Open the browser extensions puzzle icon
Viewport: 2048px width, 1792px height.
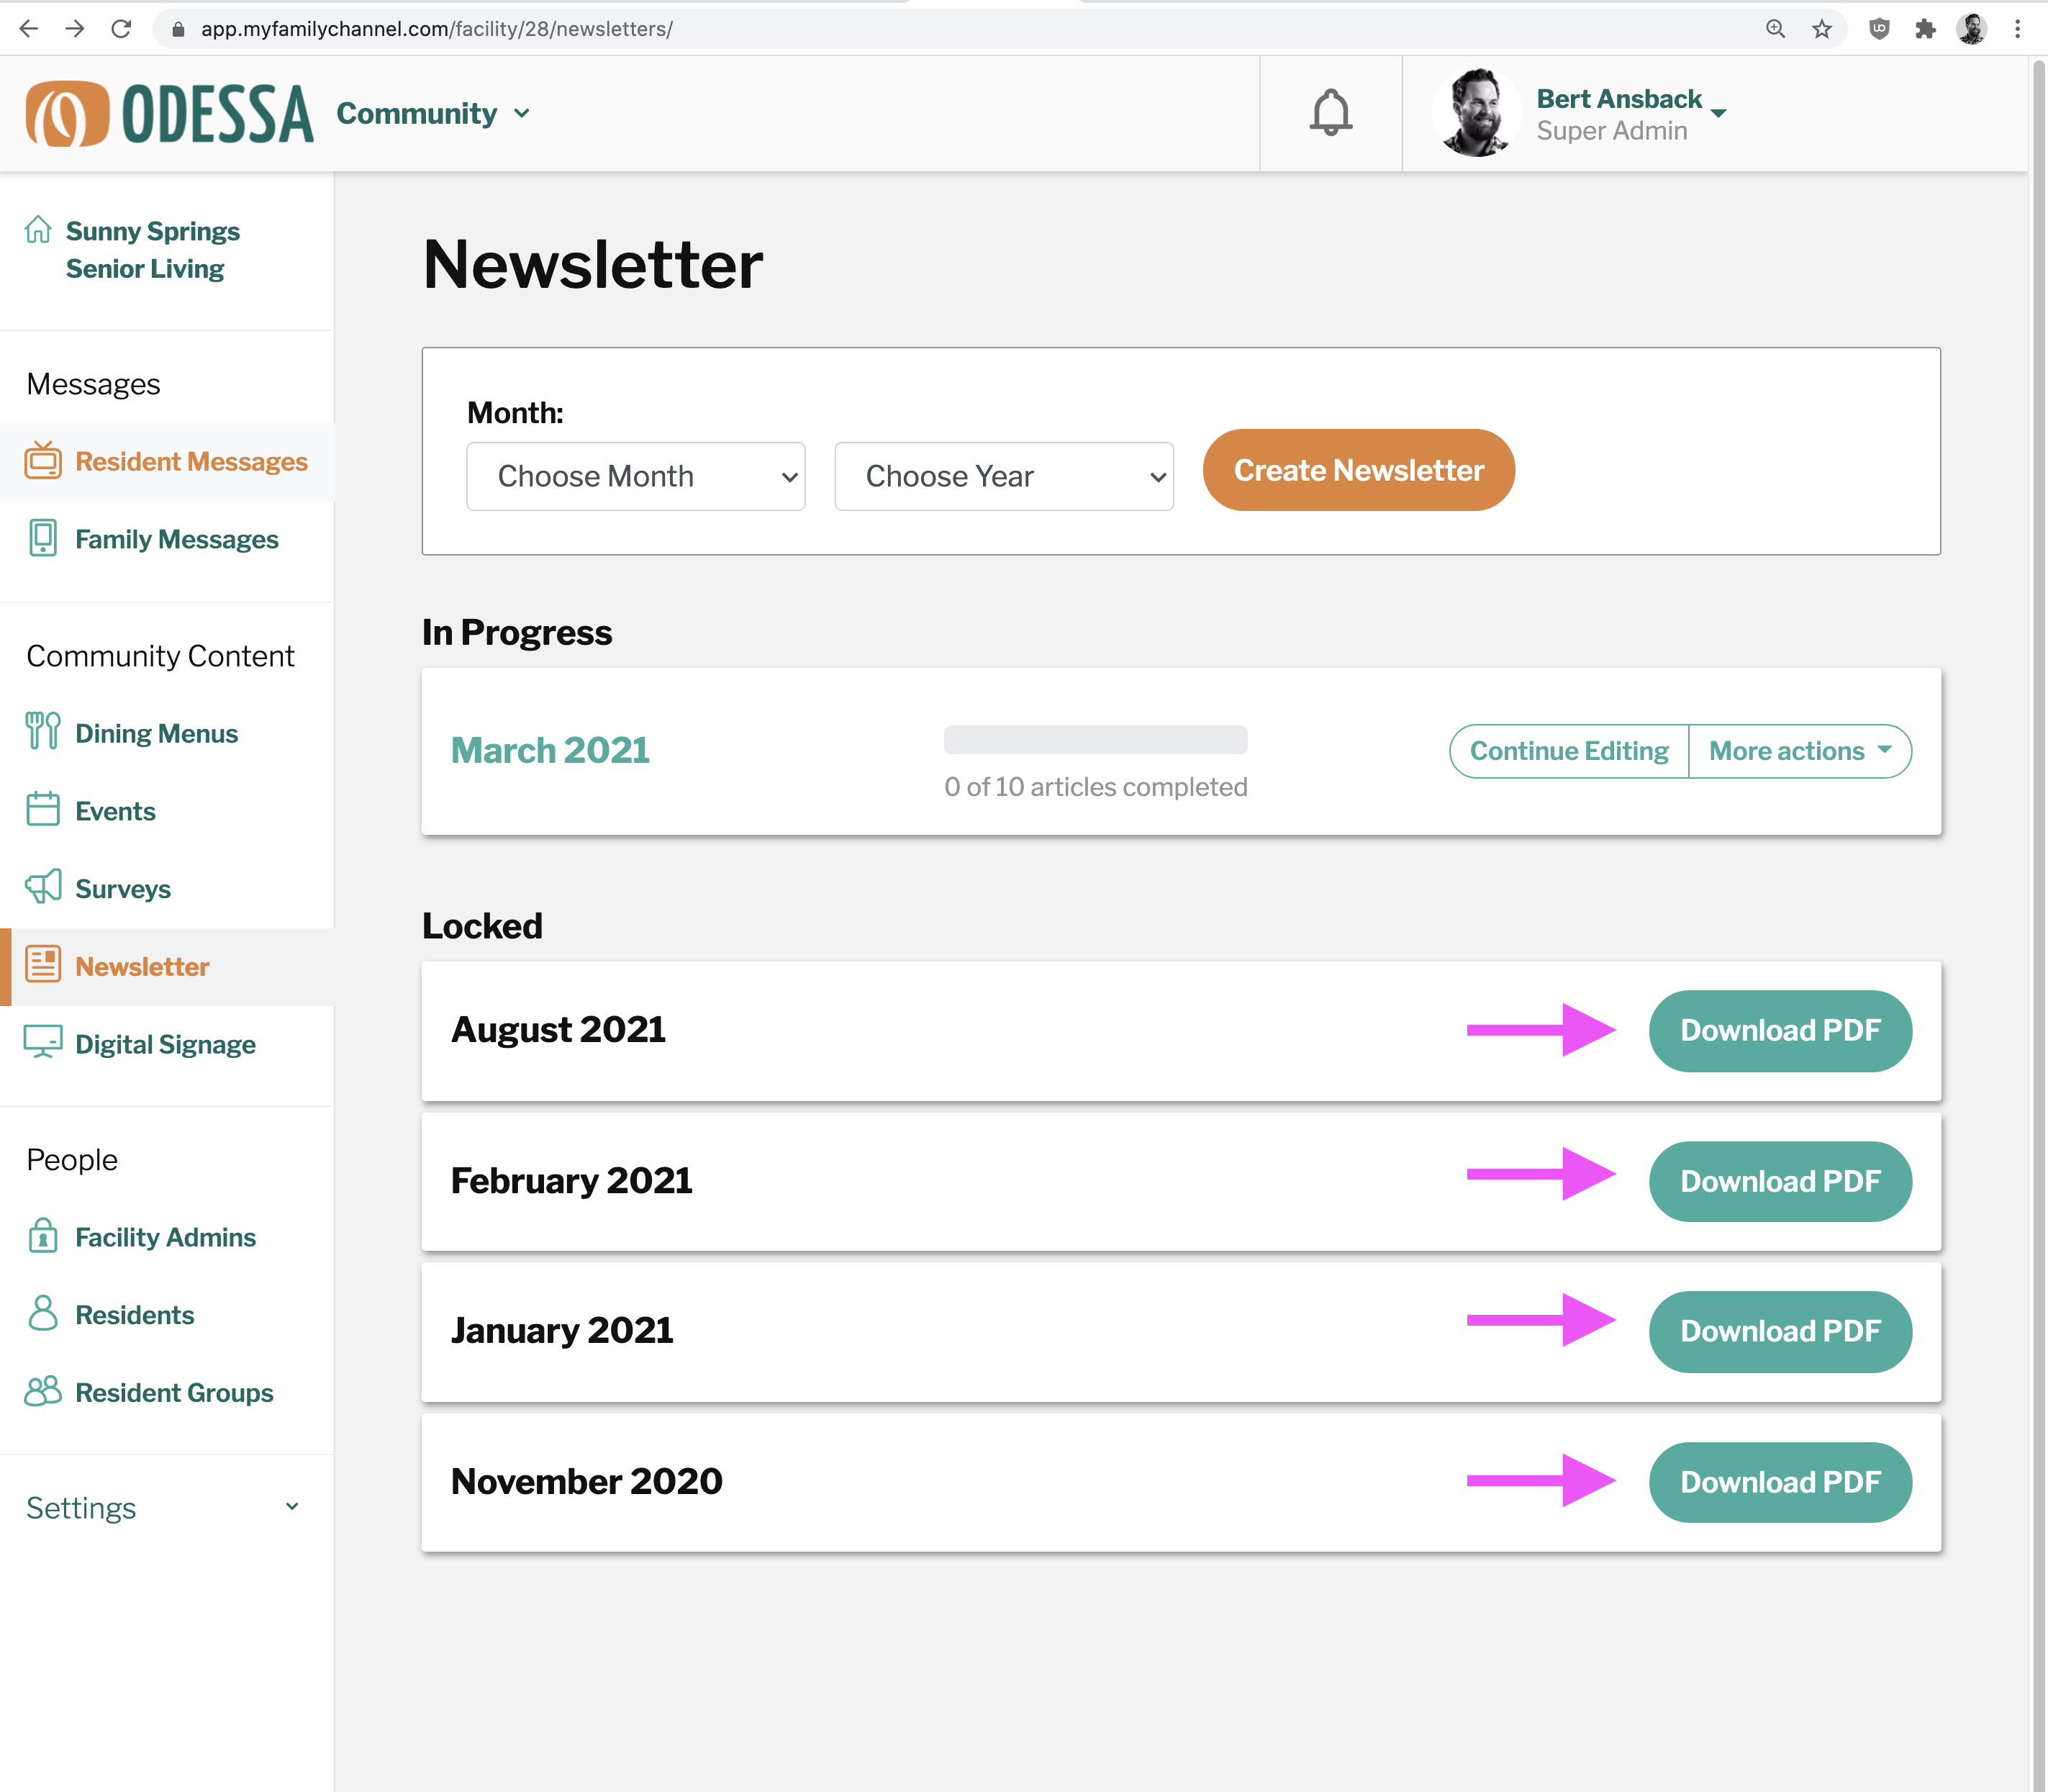pos(1925,29)
